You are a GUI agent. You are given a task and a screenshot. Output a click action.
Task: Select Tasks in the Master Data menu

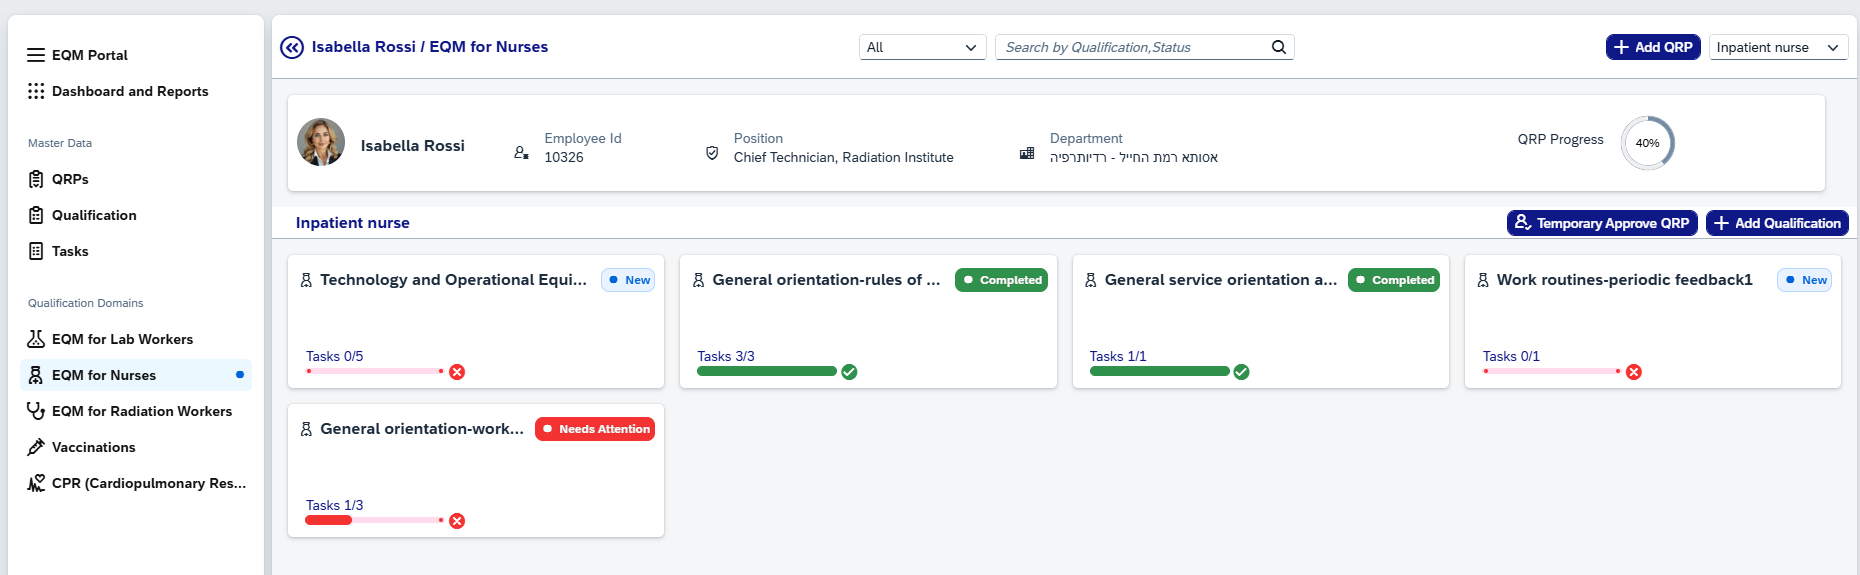pyautogui.click(x=70, y=251)
